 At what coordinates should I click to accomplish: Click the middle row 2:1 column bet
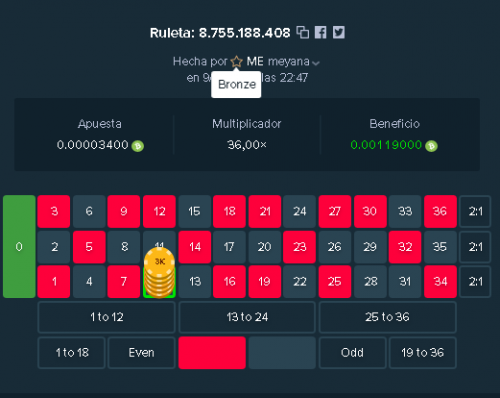pyautogui.click(x=475, y=247)
